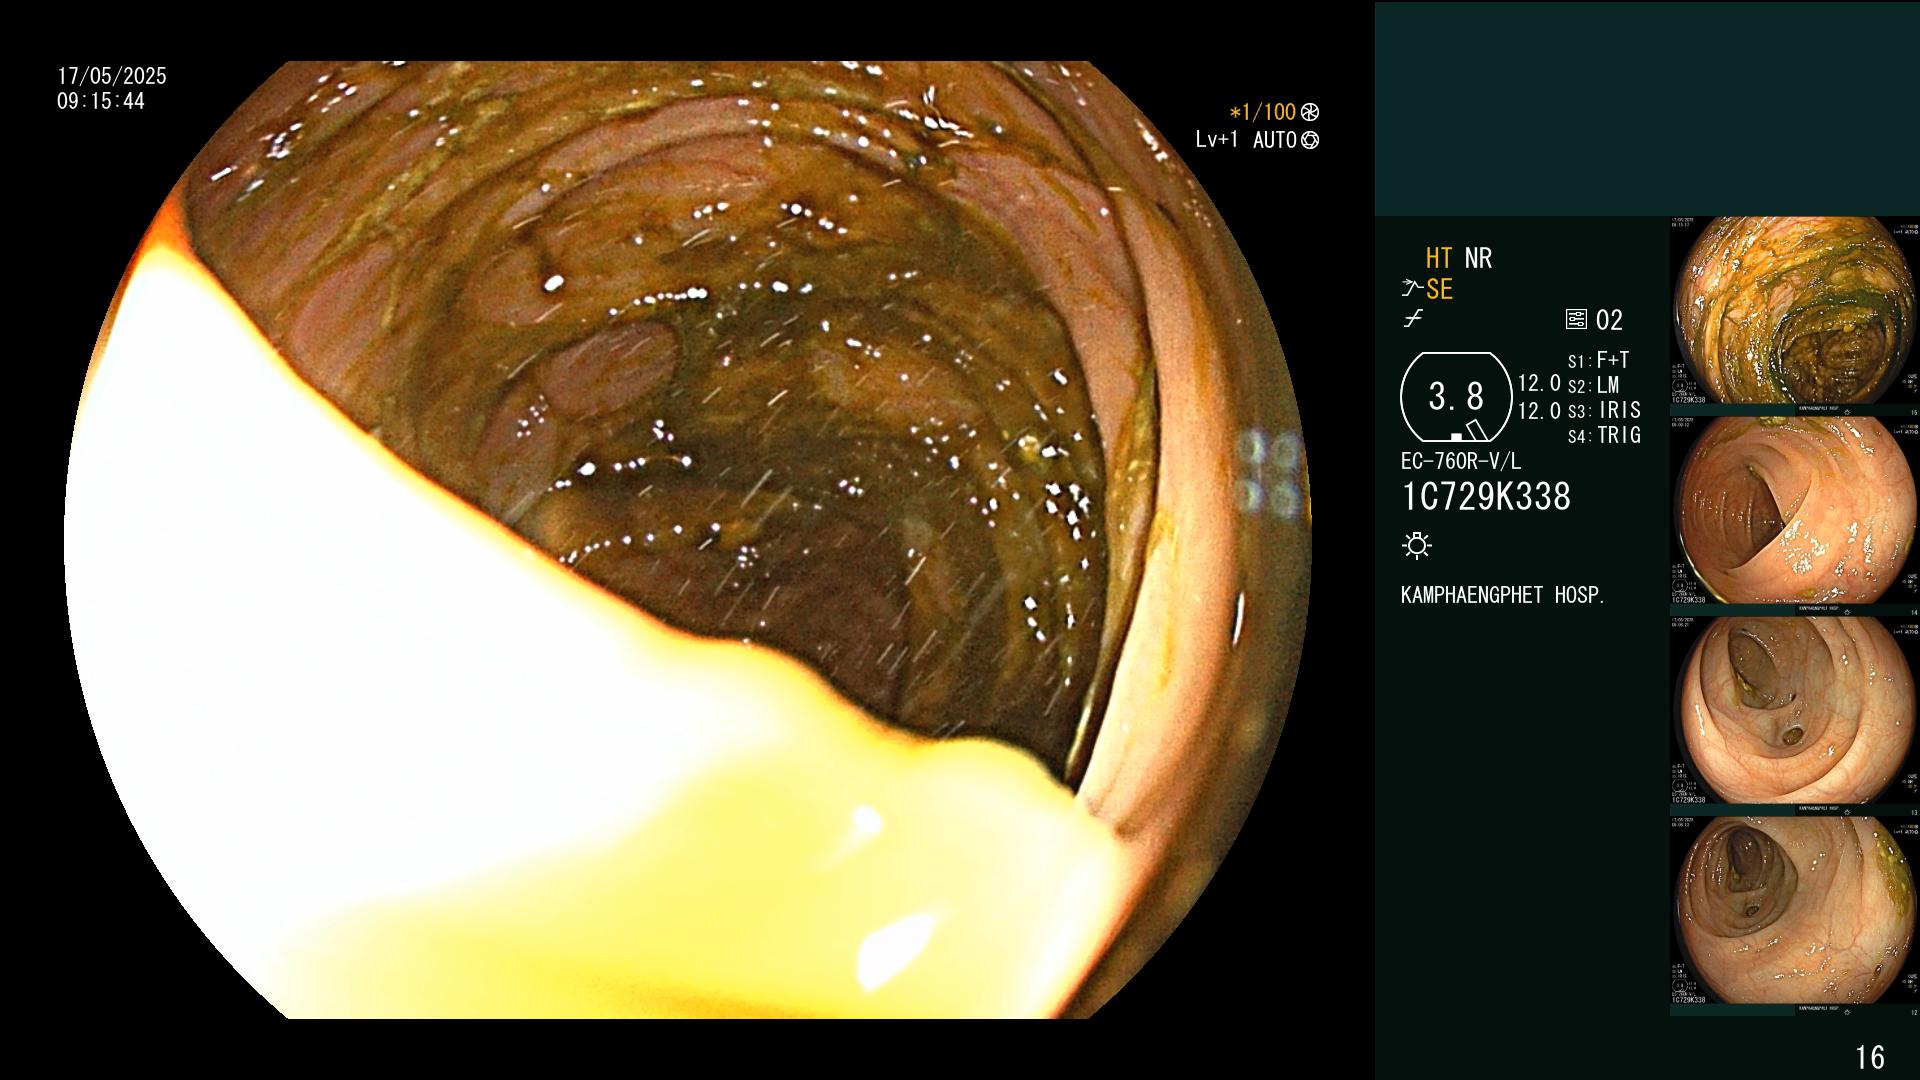Click the S2: LM switch assignment

tap(1593, 386)
